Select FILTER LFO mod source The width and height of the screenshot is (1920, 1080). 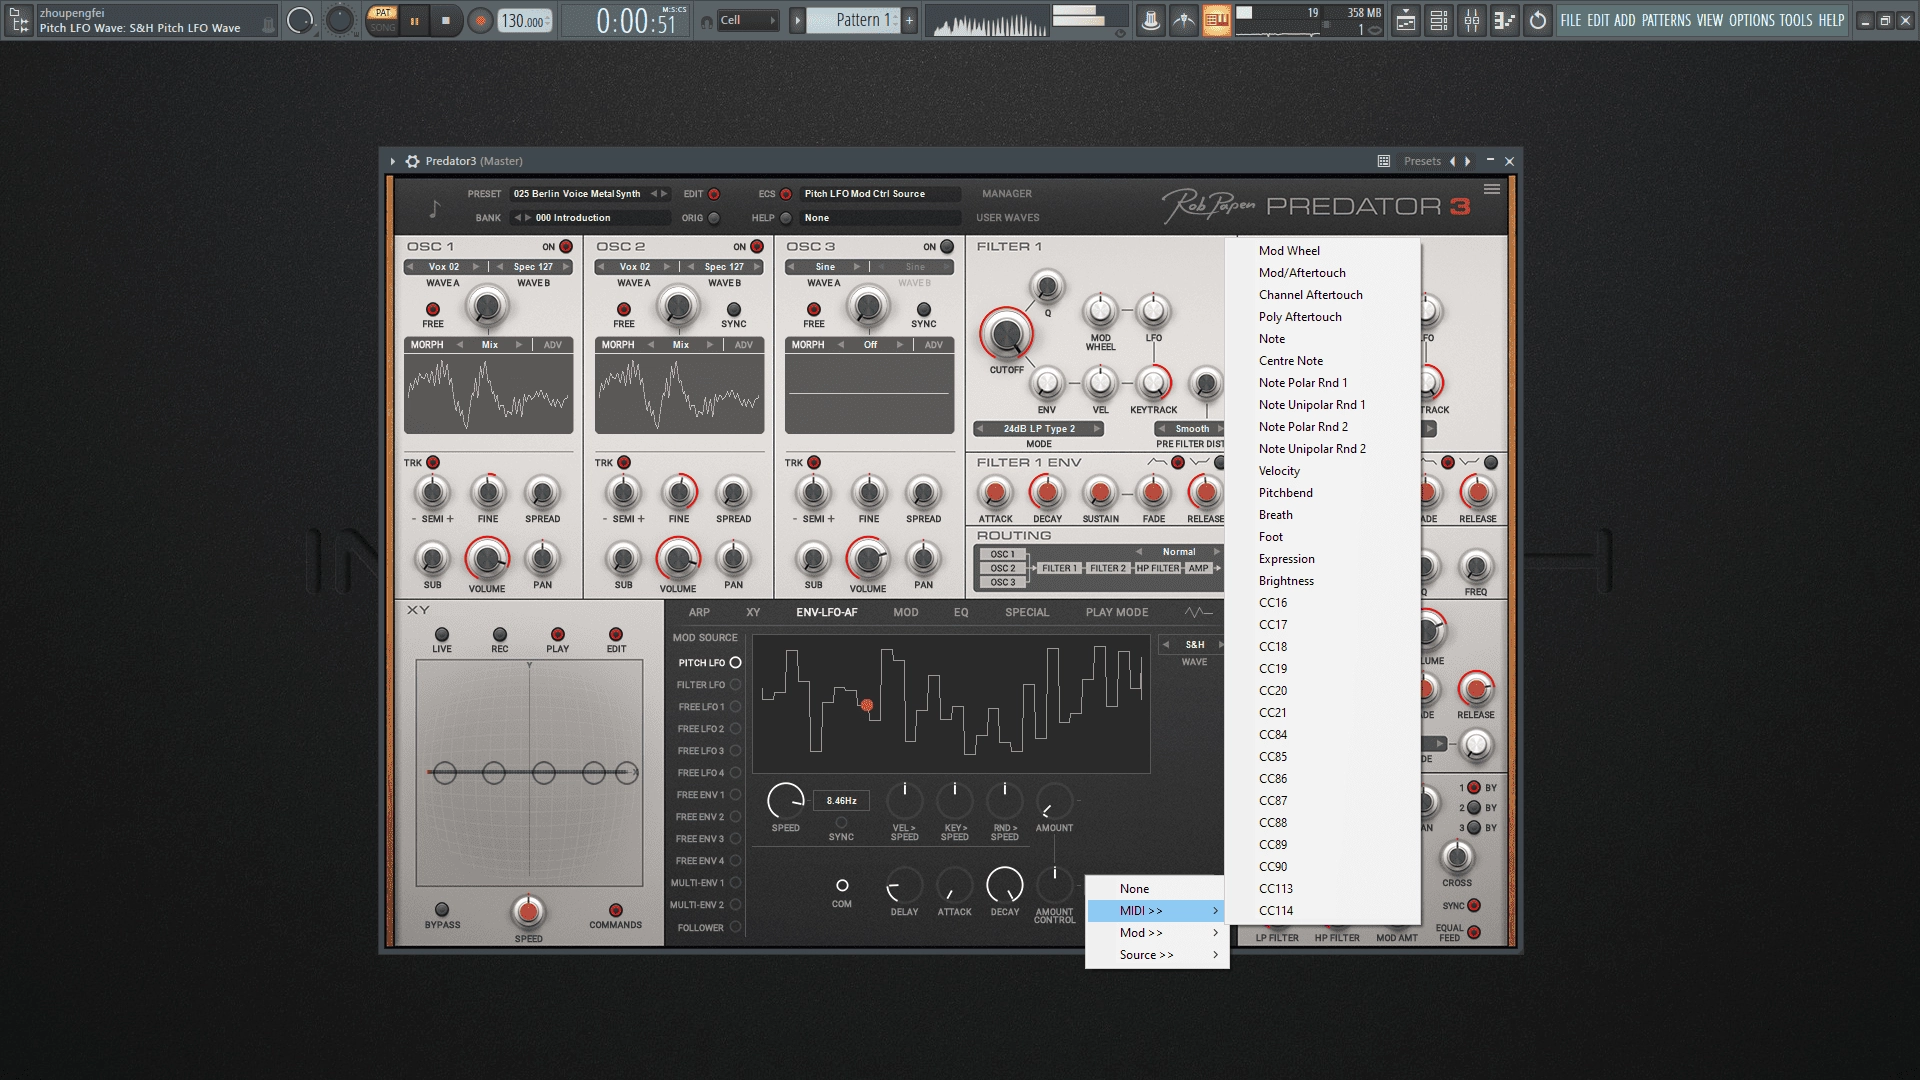pyautogui.click(x=708, y=685)
